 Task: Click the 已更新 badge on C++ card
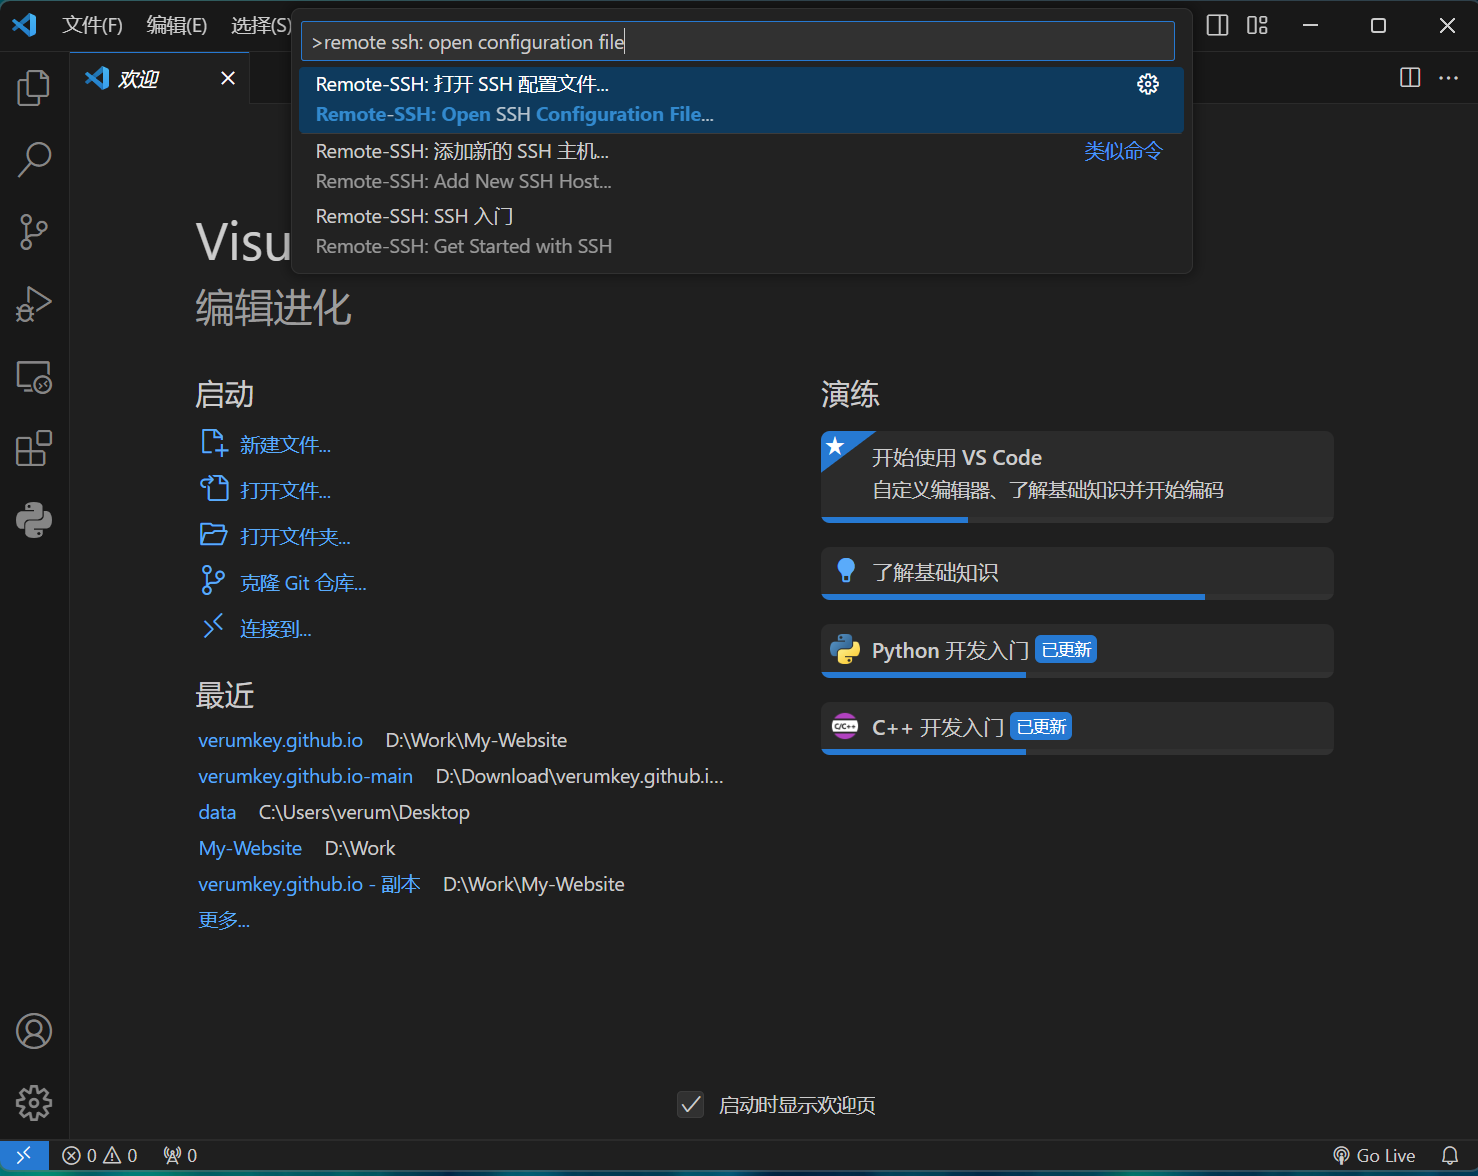coord(1041,727)
